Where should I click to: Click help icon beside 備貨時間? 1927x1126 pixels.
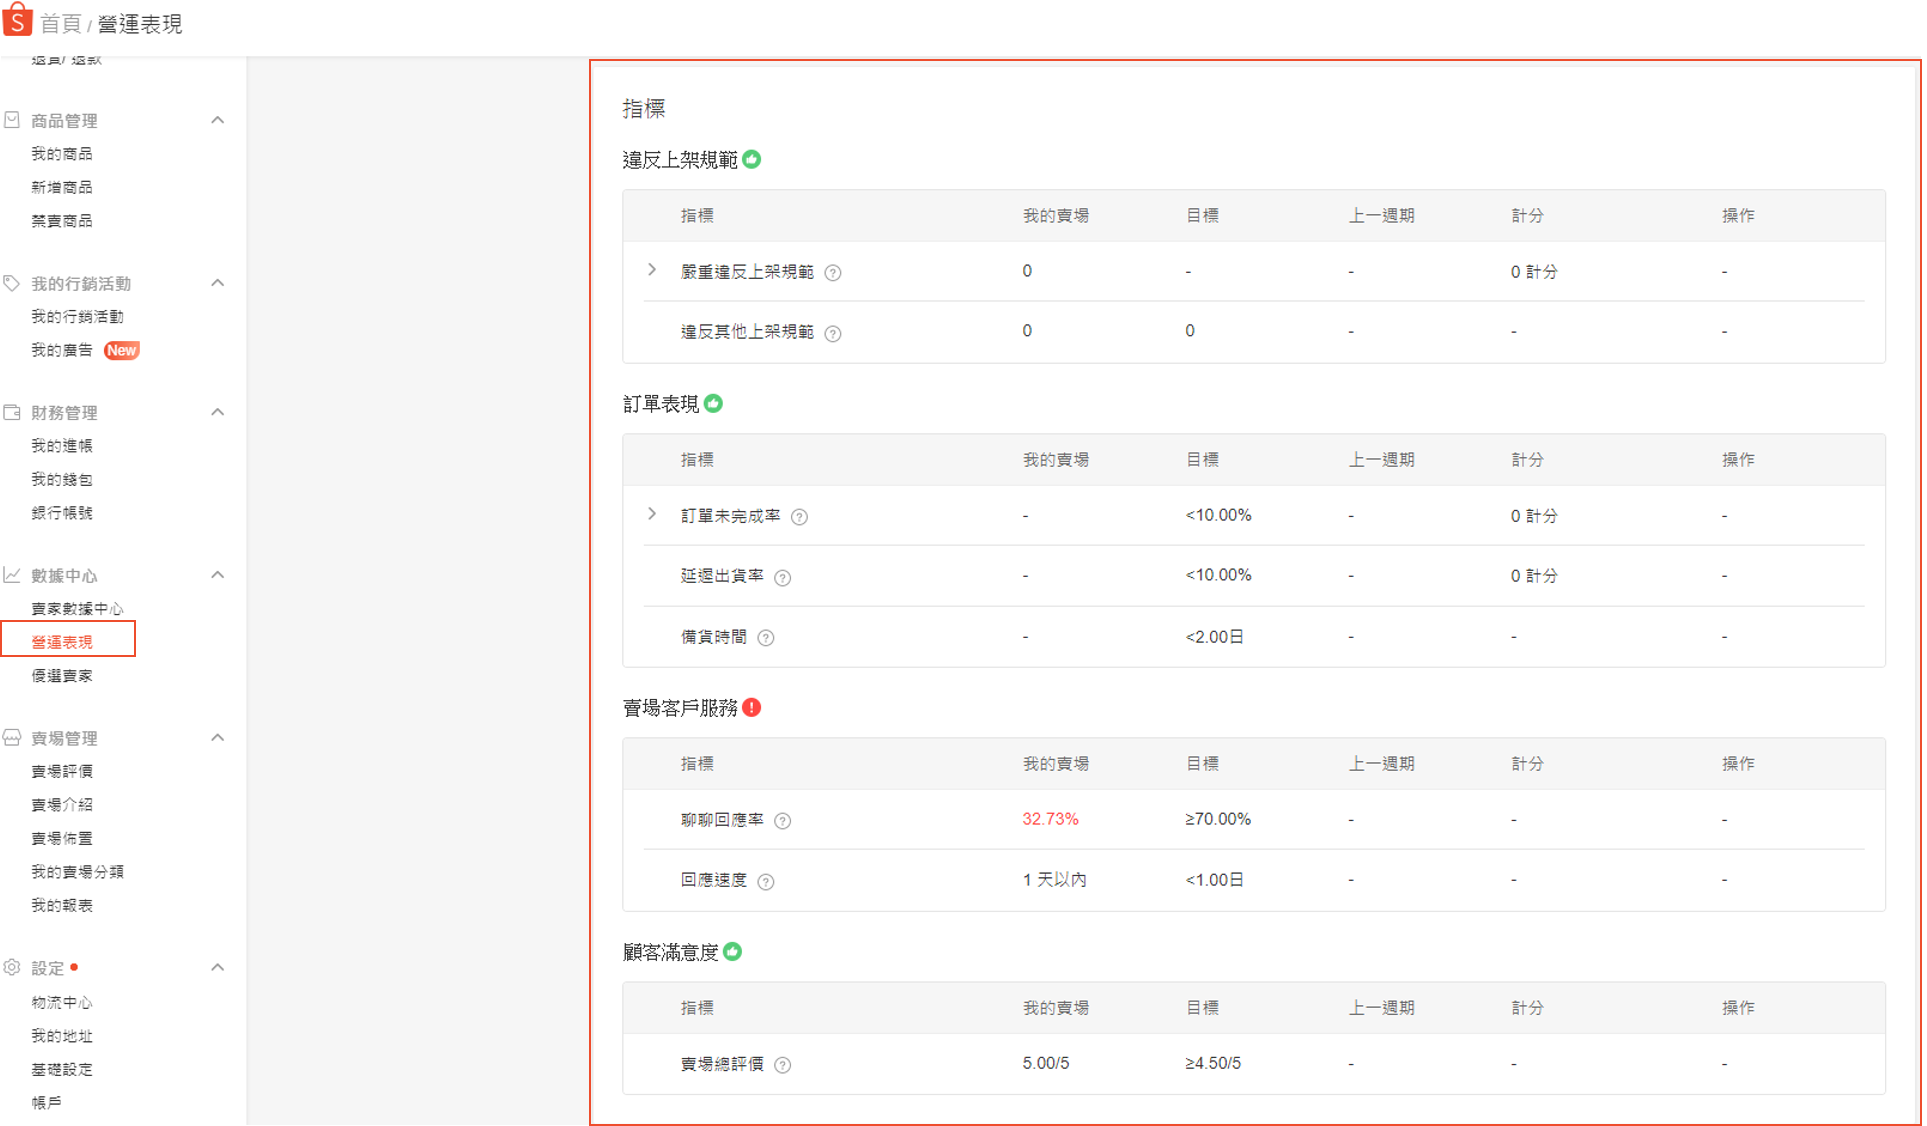[765, 638]
